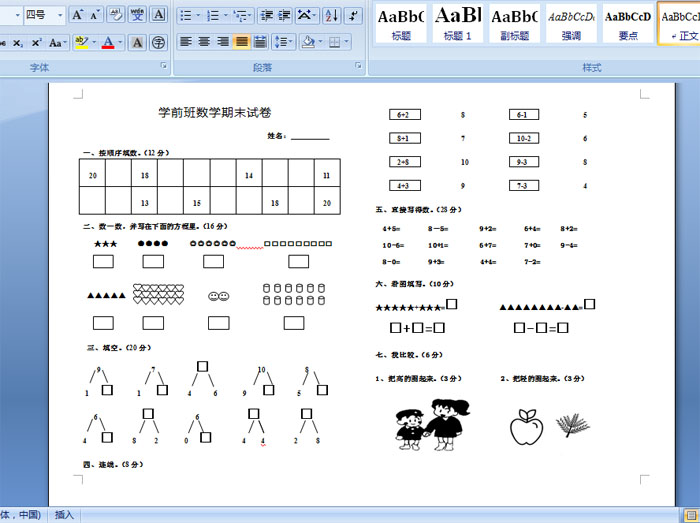
Task: Click the 插入 mode in status bar
Action: point(64,515)
